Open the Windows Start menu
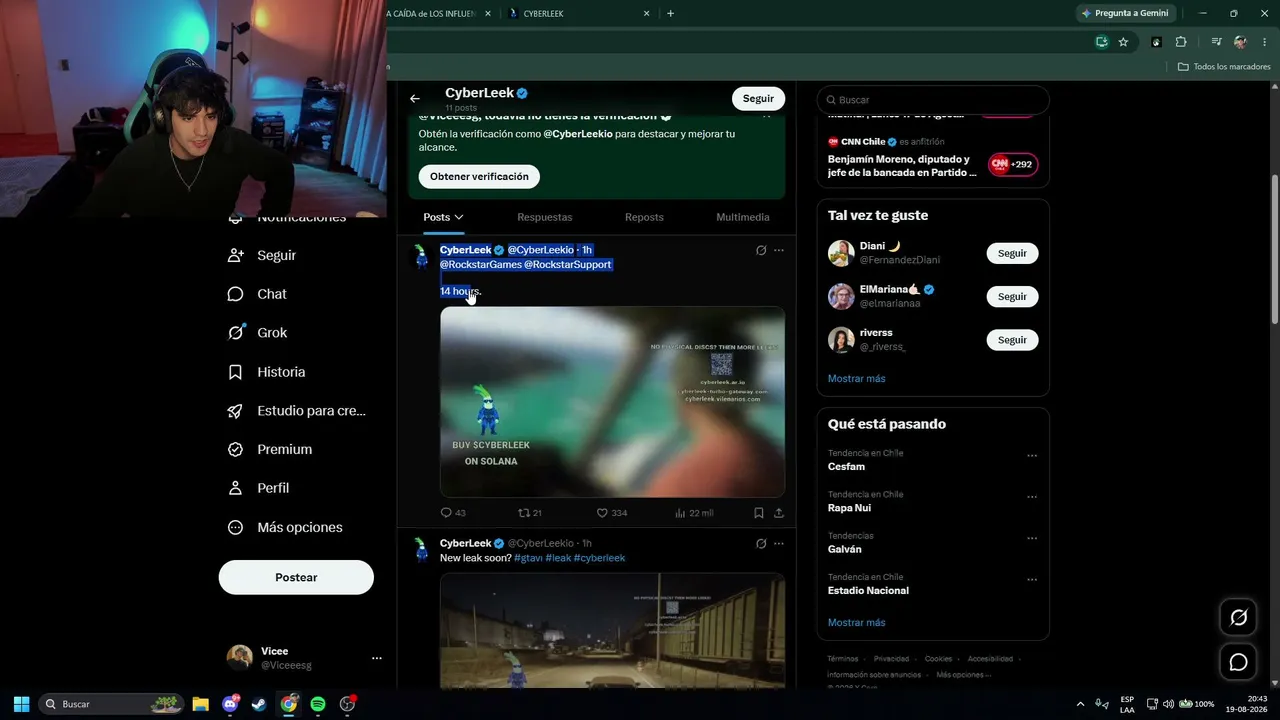Screen dimensions: 1280x720 coord(21,704)
